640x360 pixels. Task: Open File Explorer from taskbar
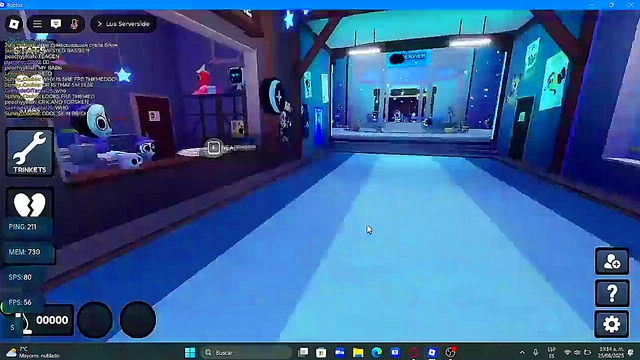pos(358,352)
